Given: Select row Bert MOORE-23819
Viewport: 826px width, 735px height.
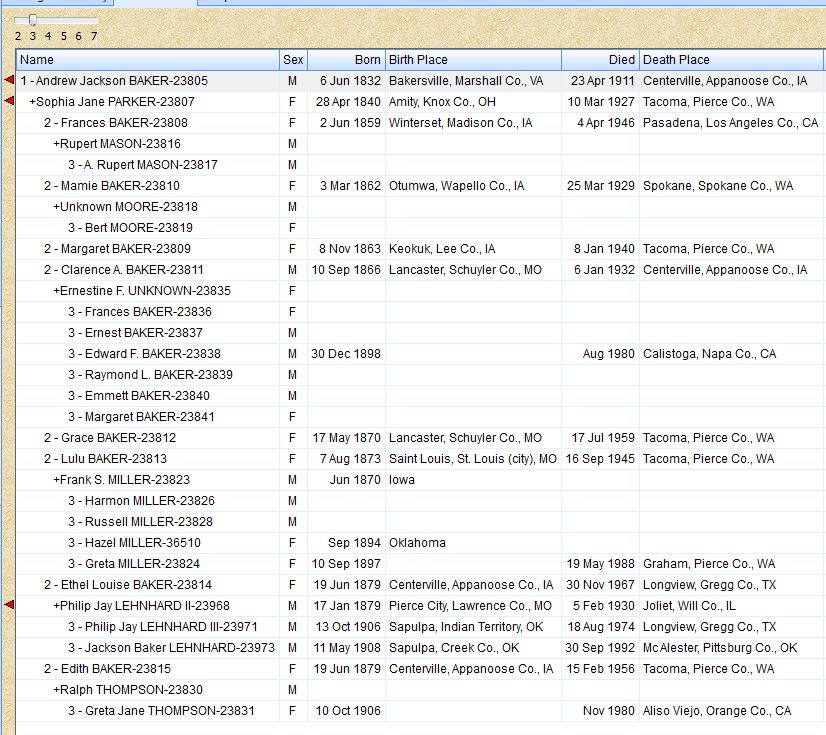Looking at the screenshot, I should tap(420, 228).
